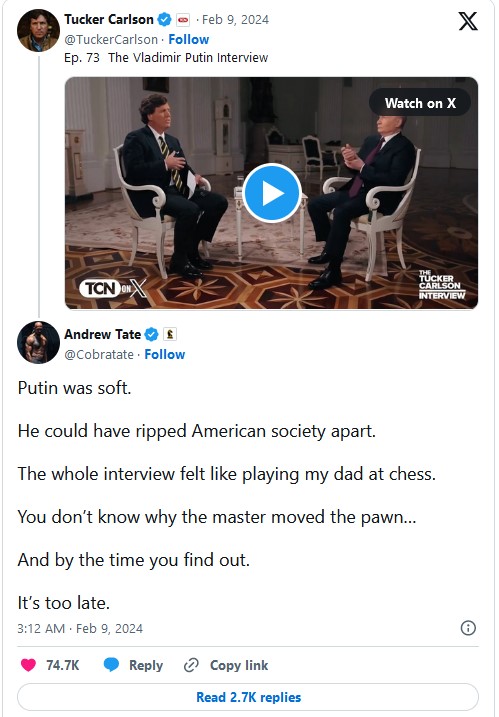The height and width of the screenshot is (717, 499).
Task: Like the tweet with heart icon
Action: [28, 665]
